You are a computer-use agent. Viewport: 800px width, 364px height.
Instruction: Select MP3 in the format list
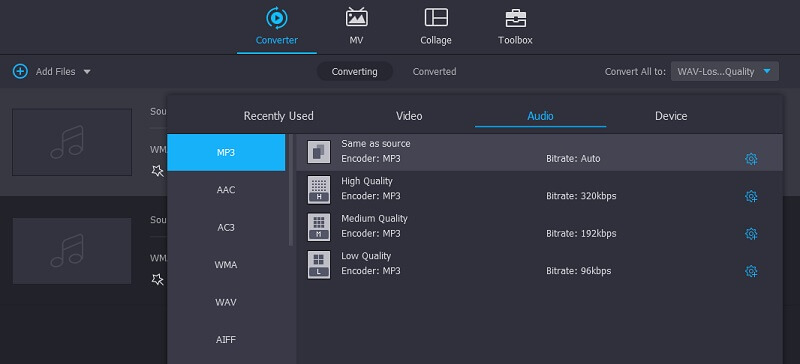(226, 152)
